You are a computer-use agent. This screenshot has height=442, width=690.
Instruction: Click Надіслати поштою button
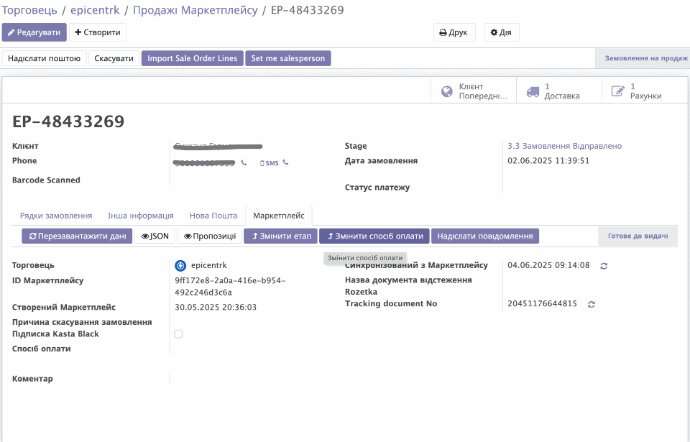[x=44, y=58]
